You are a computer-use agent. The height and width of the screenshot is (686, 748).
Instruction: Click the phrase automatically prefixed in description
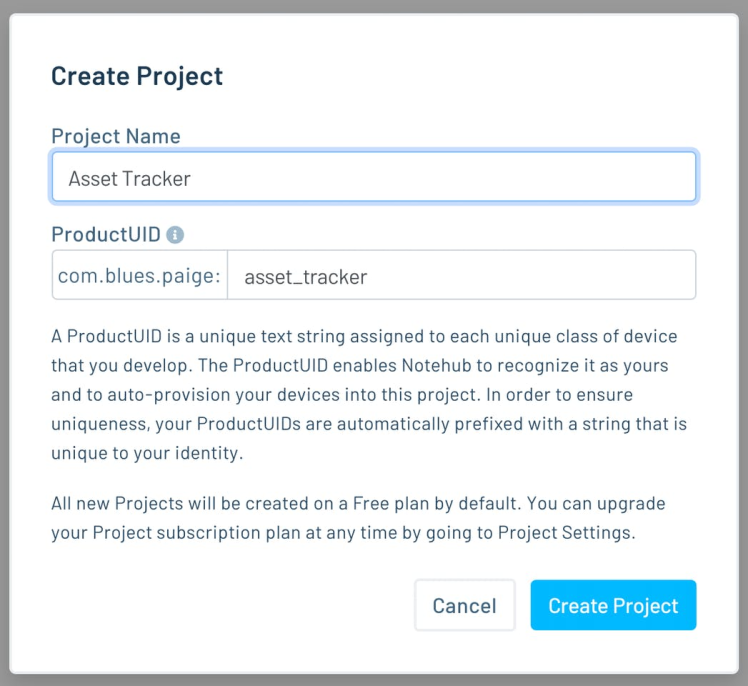pos(402,425)
